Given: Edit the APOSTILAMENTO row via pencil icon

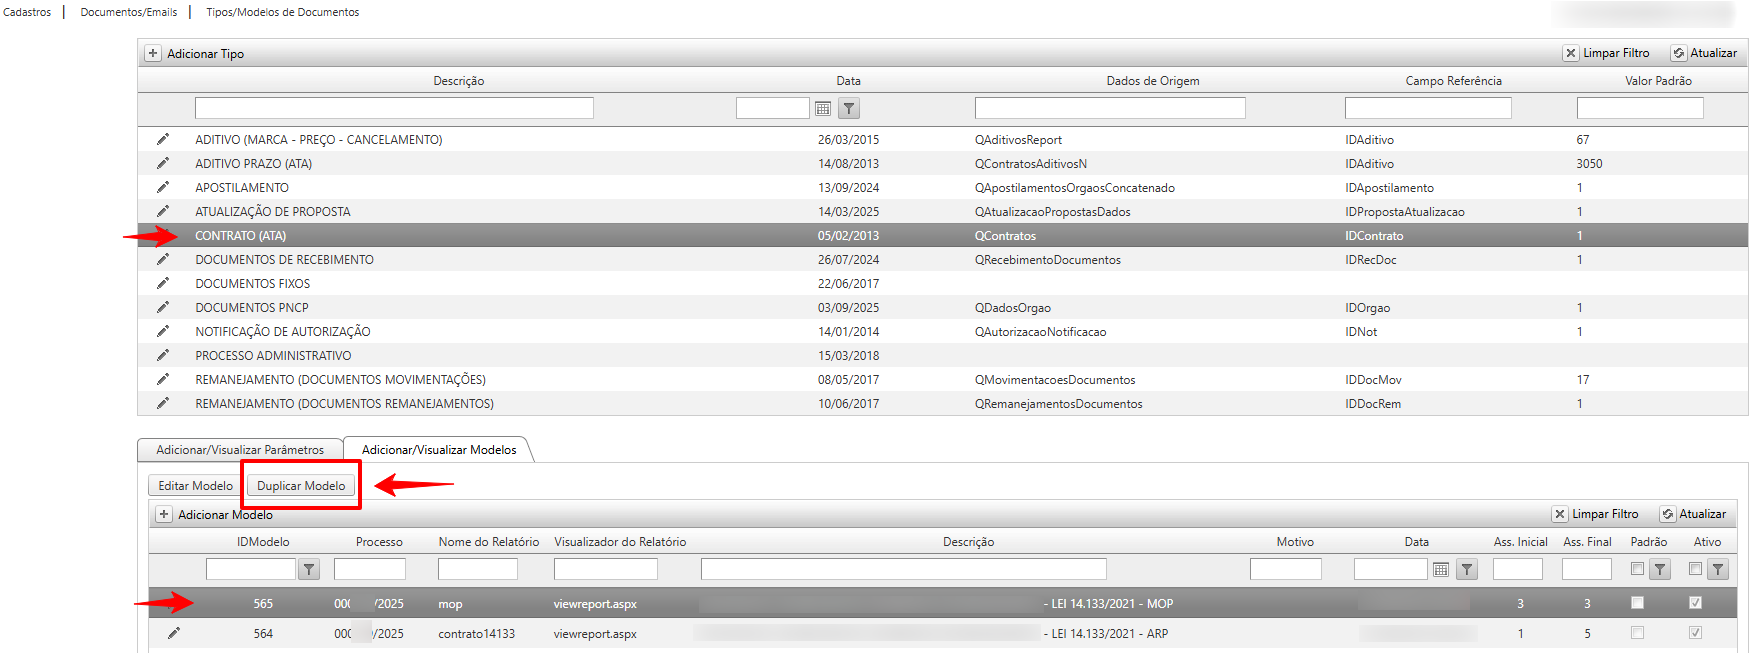Looking at the screenshot, I should 163,187.
